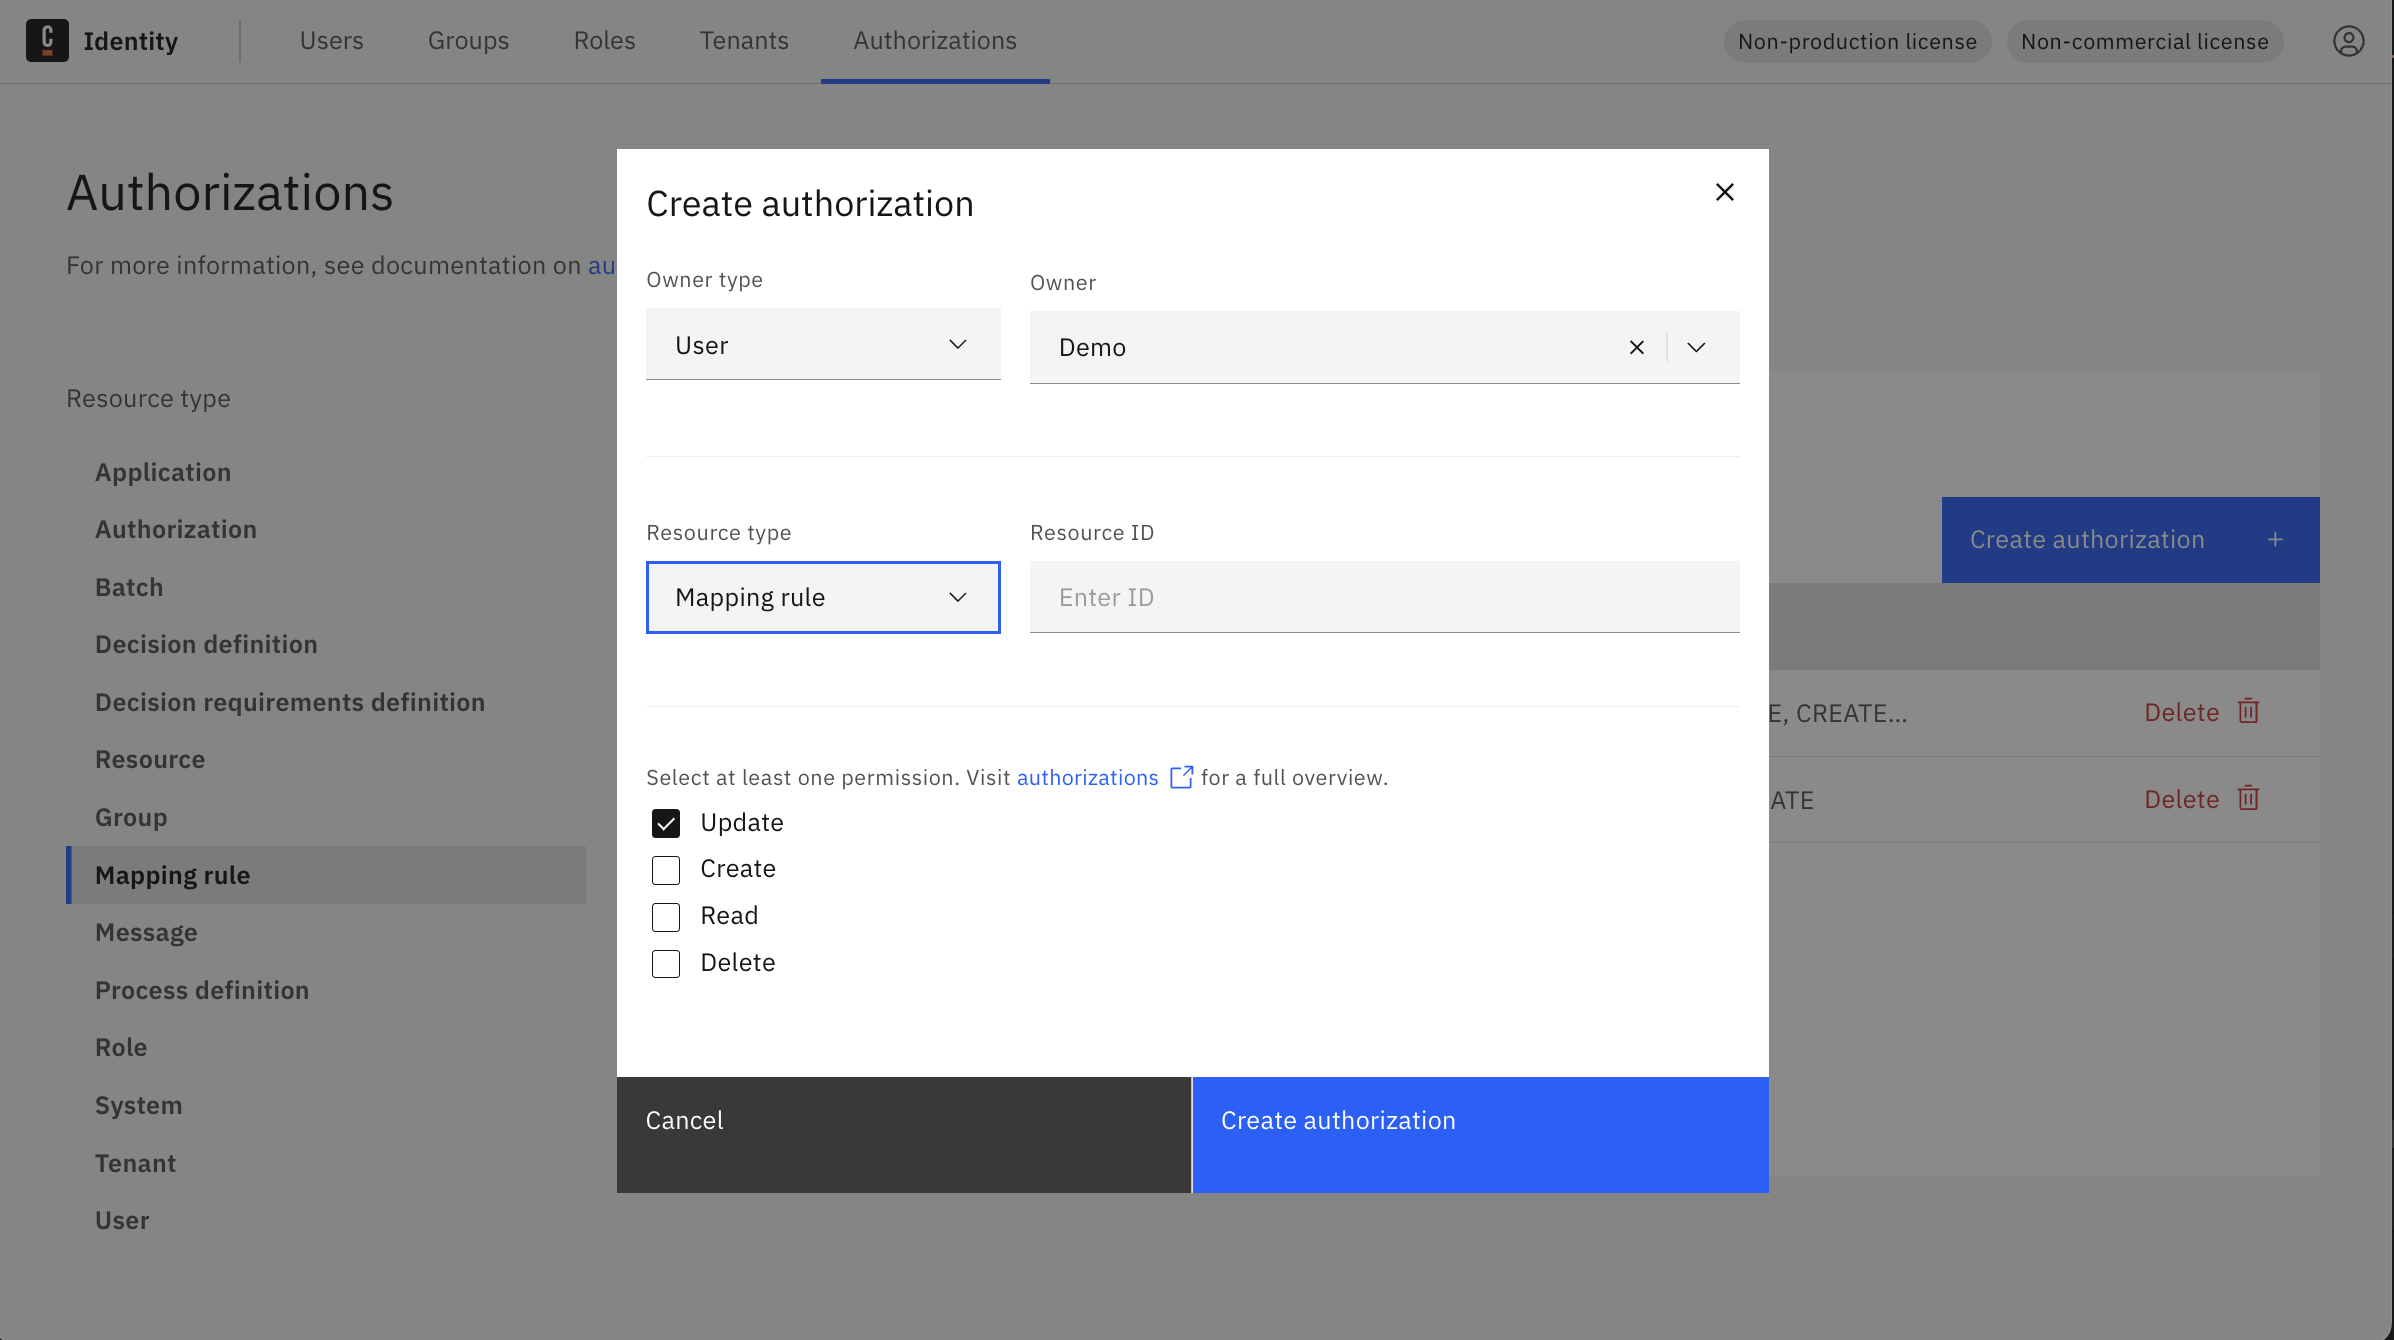The image size is (2394, 1340).
Task: Click the delete trash icon on first authorization row
Action: pos(2248,711)
